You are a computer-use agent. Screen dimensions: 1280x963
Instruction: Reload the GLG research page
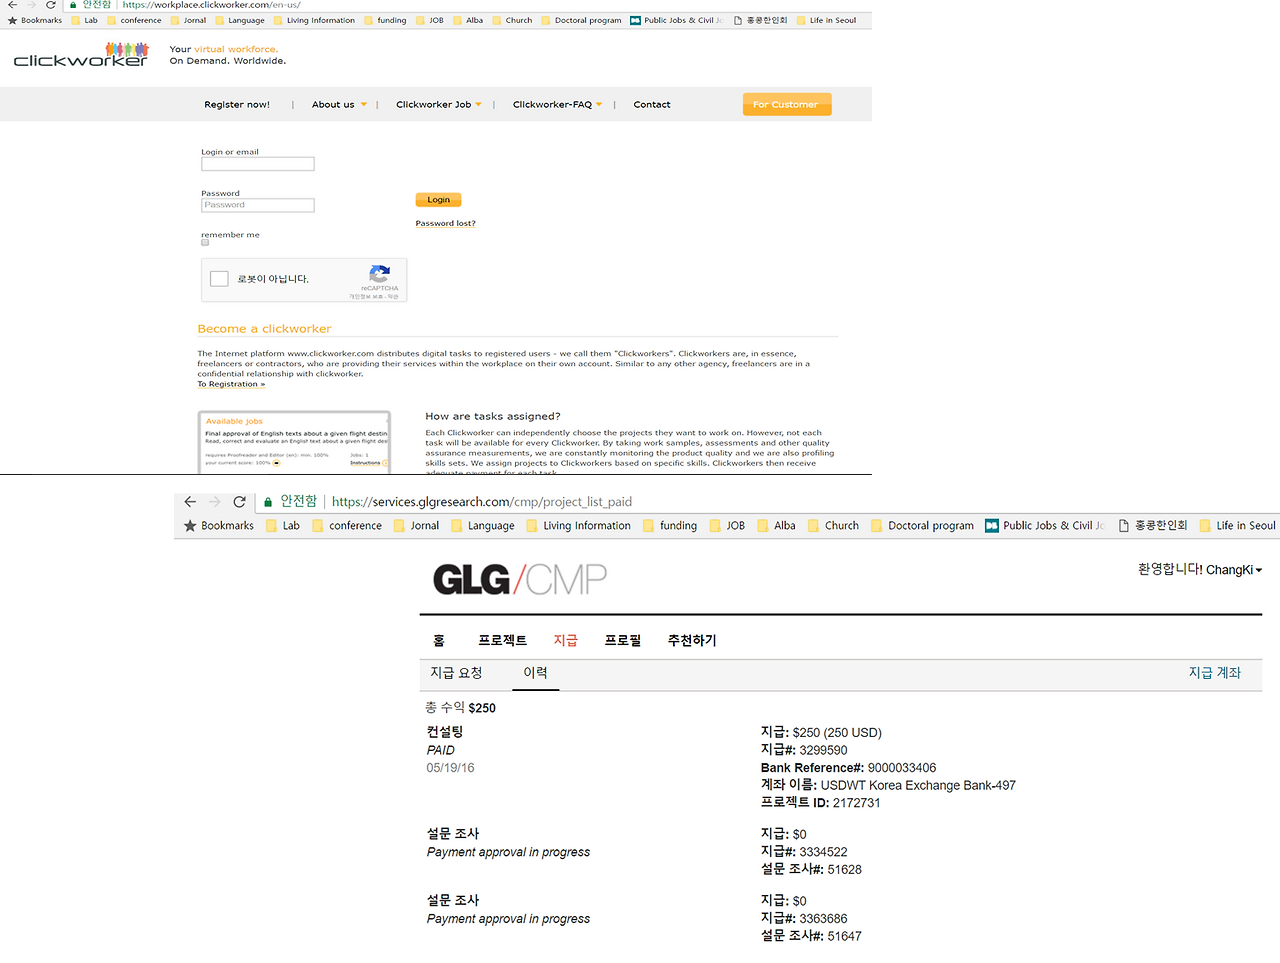(239, 502)
